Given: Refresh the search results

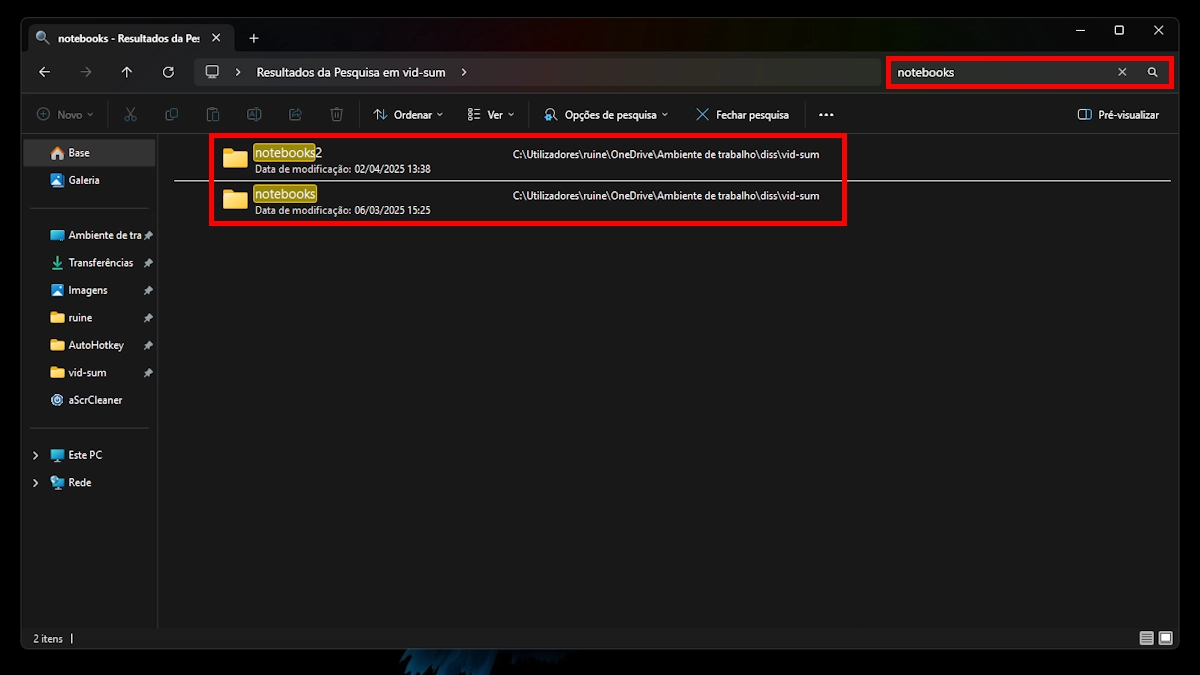Looking at the screenshot, I should pyautogui.click(x=168, y=72).
